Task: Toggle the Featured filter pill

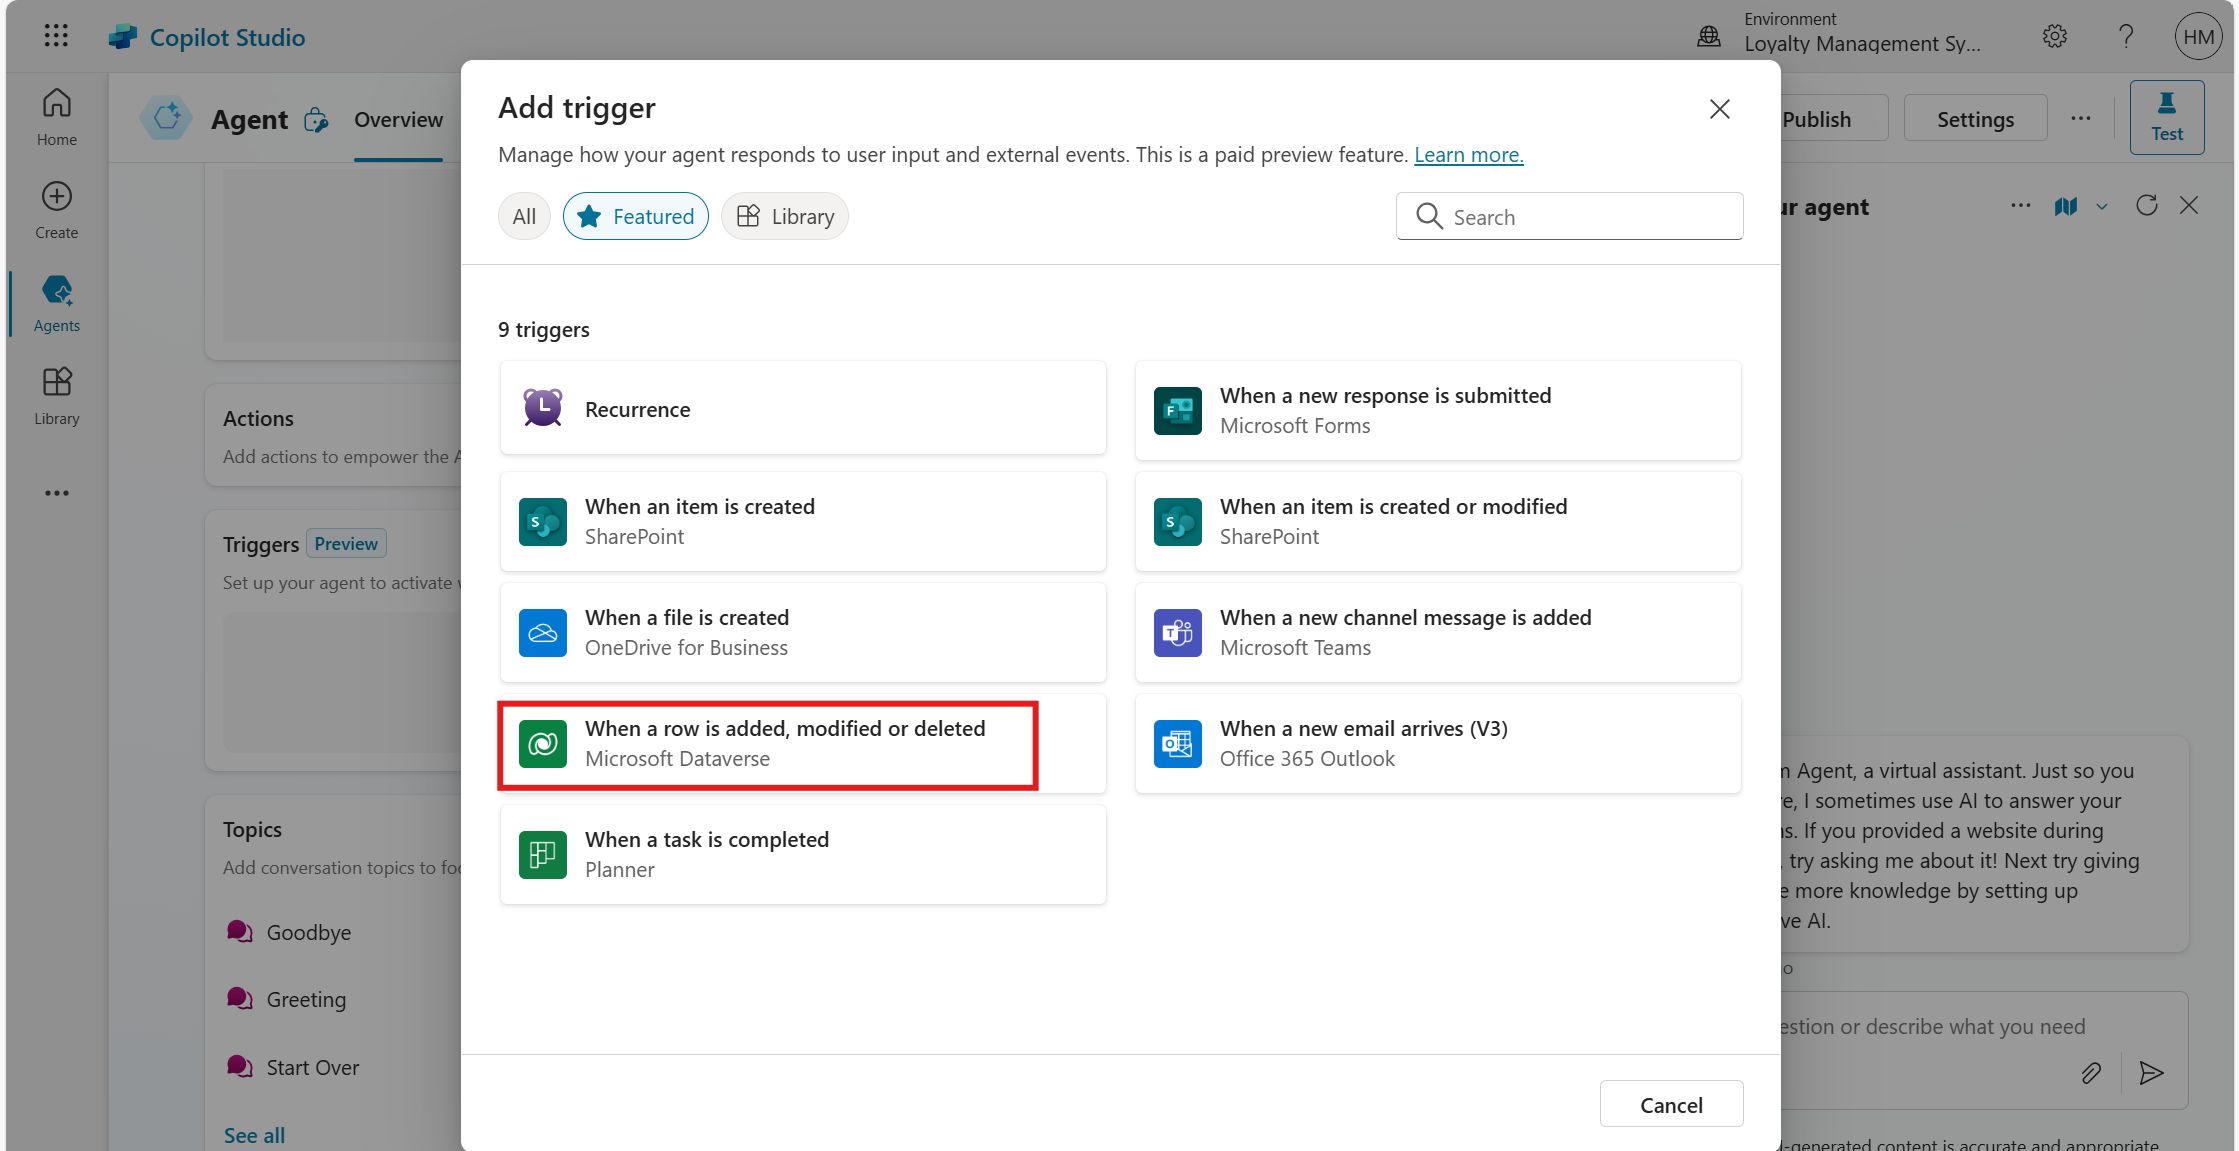Action: pyautogui.click(x=635, y=217)
